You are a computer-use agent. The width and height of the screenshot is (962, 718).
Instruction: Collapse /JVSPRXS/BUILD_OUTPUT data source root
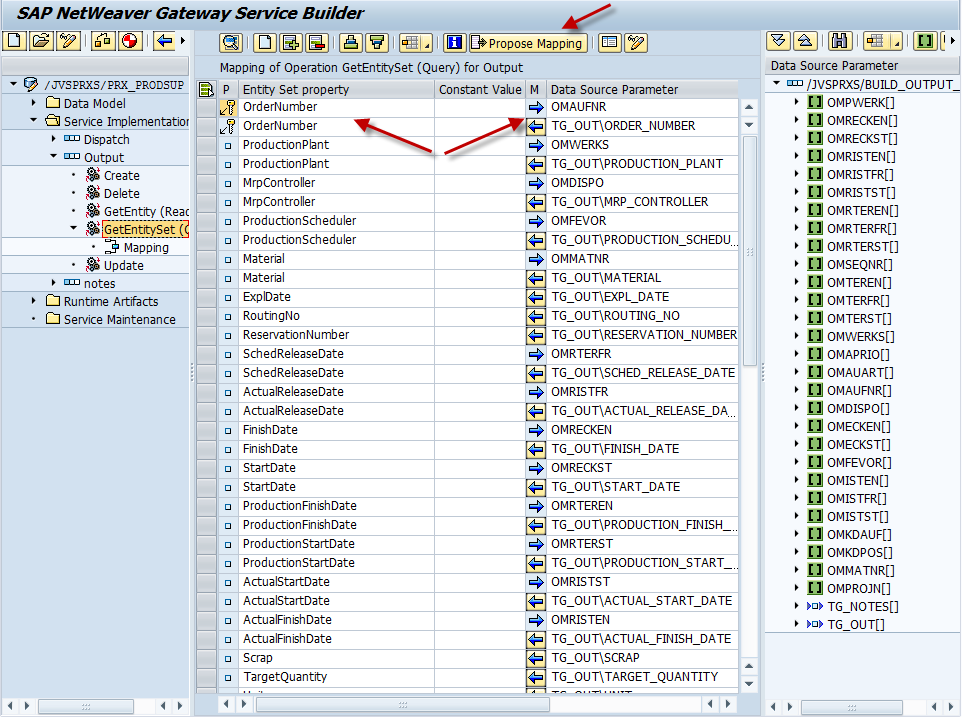[777, 83]
